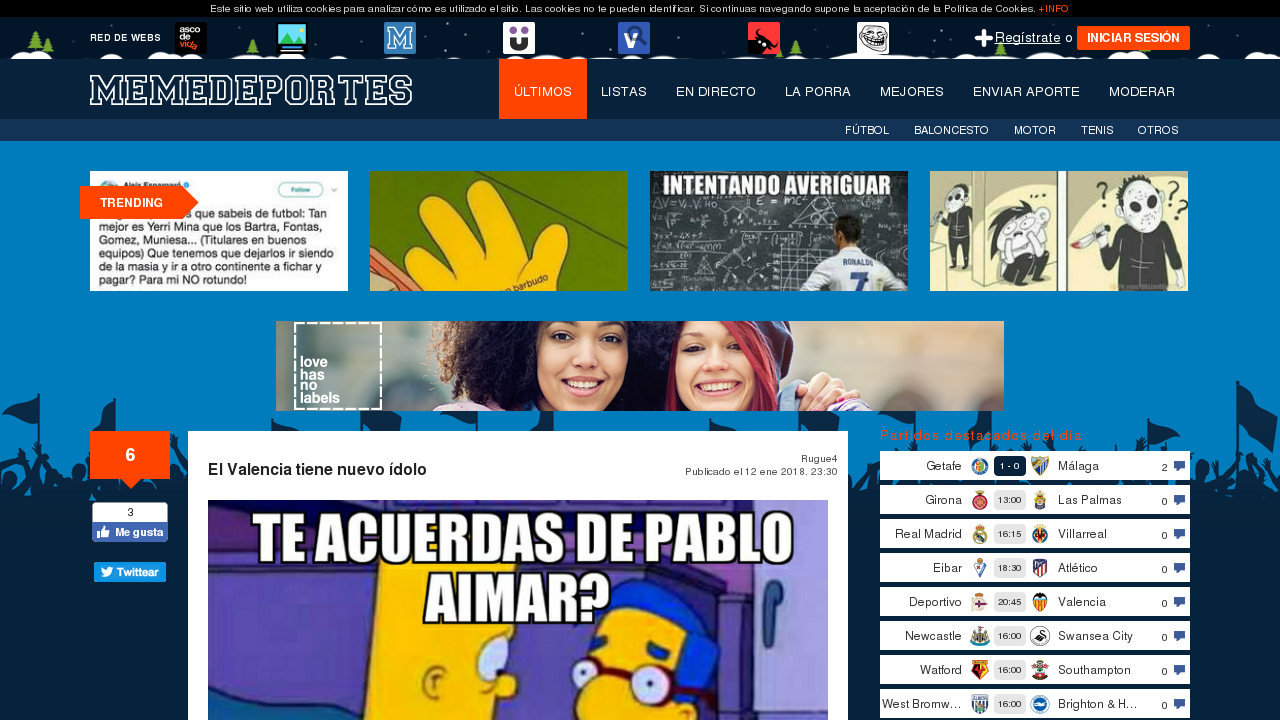The width and height of the screenshot is (1280, 720).
Task: Click the plus icon beside Regístrate
Action: click(984, 38)
